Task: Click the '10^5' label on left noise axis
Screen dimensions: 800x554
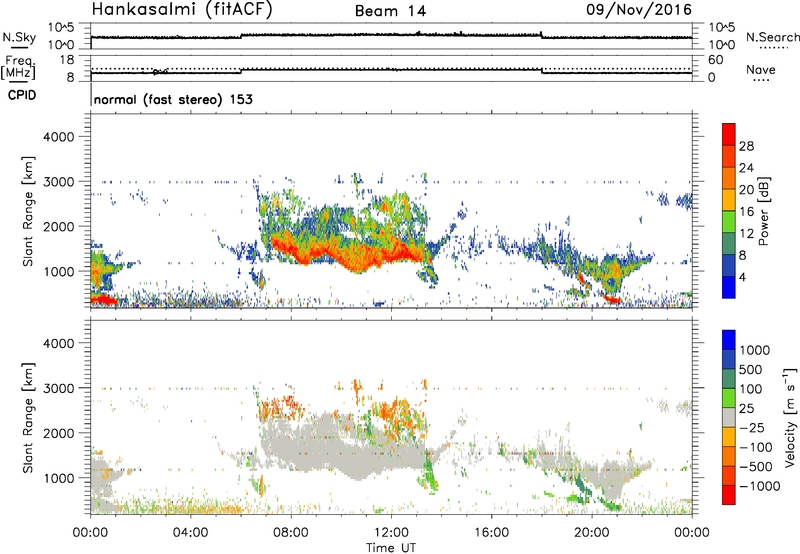Action: tap(60, 27)
